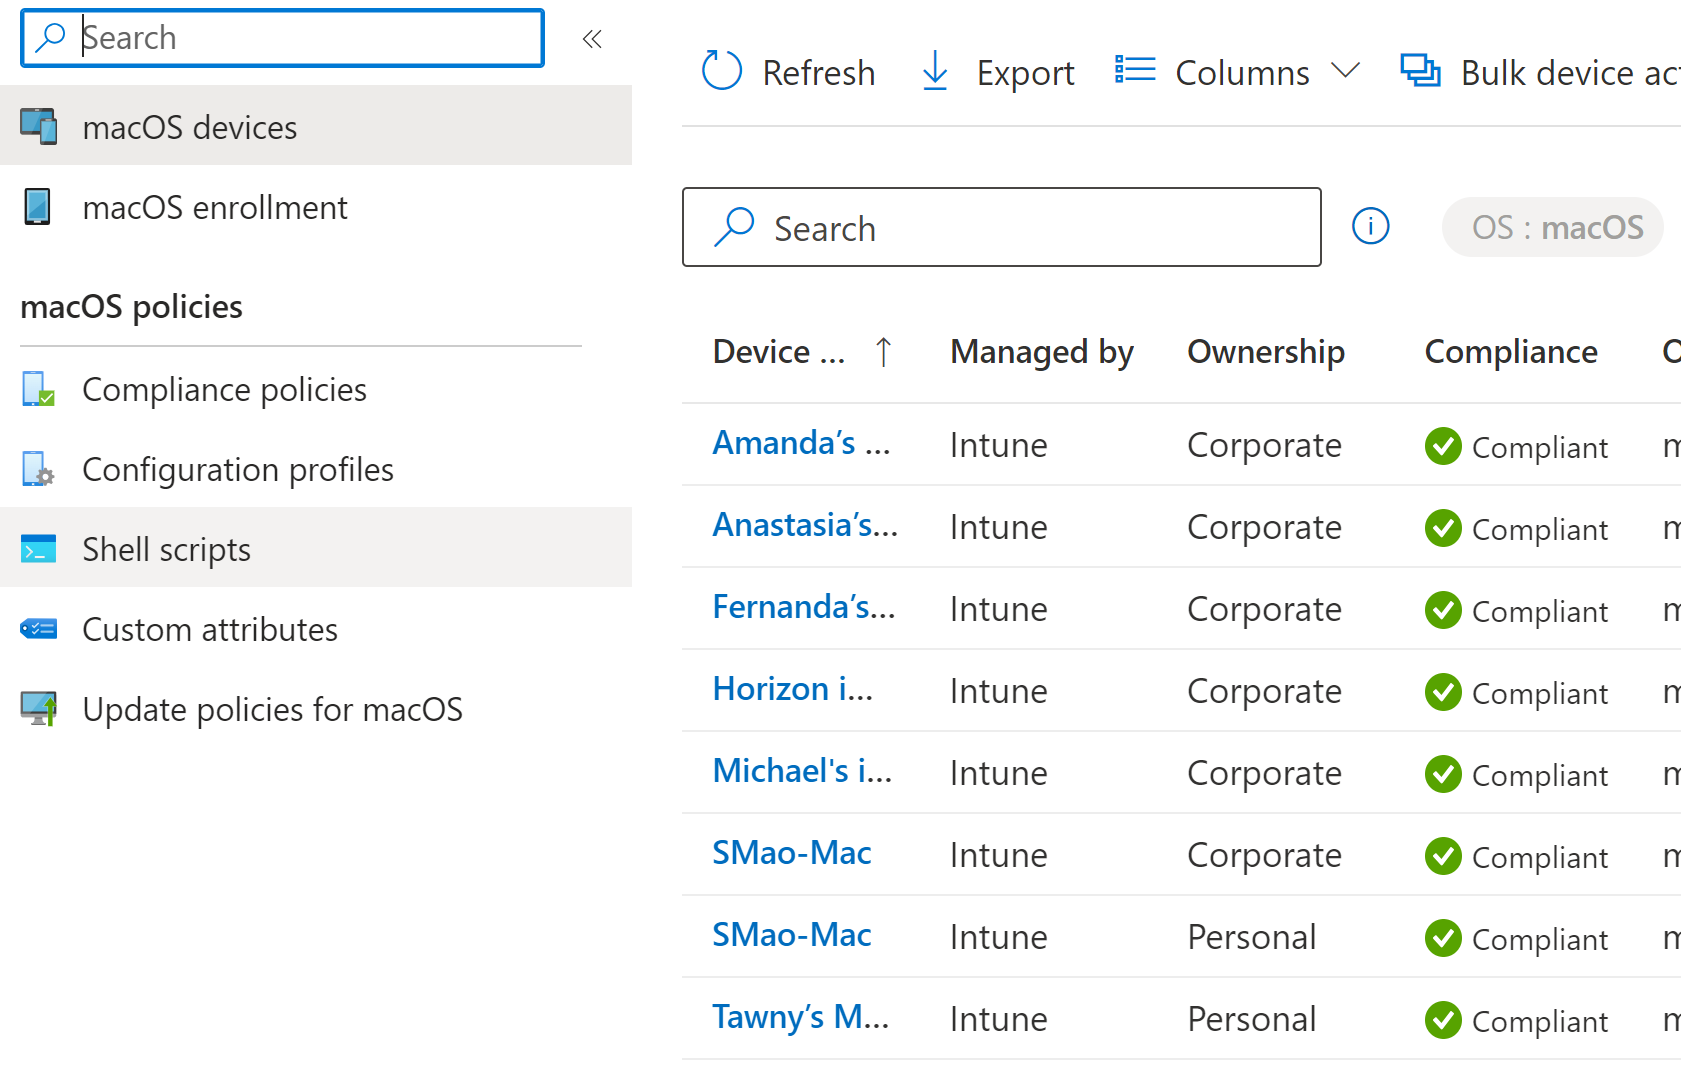Open the Tawny's M... device link
Screen dimensions: 1681x1073
[800, 1017]
